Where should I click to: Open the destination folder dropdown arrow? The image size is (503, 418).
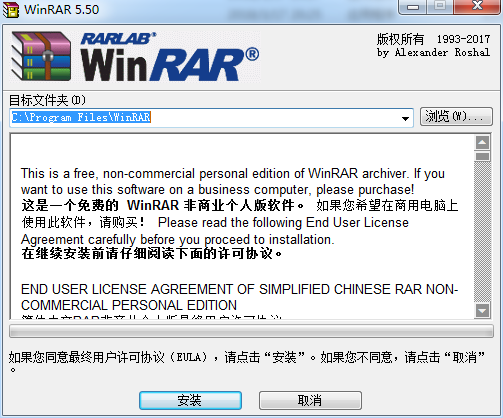(405, 118)
